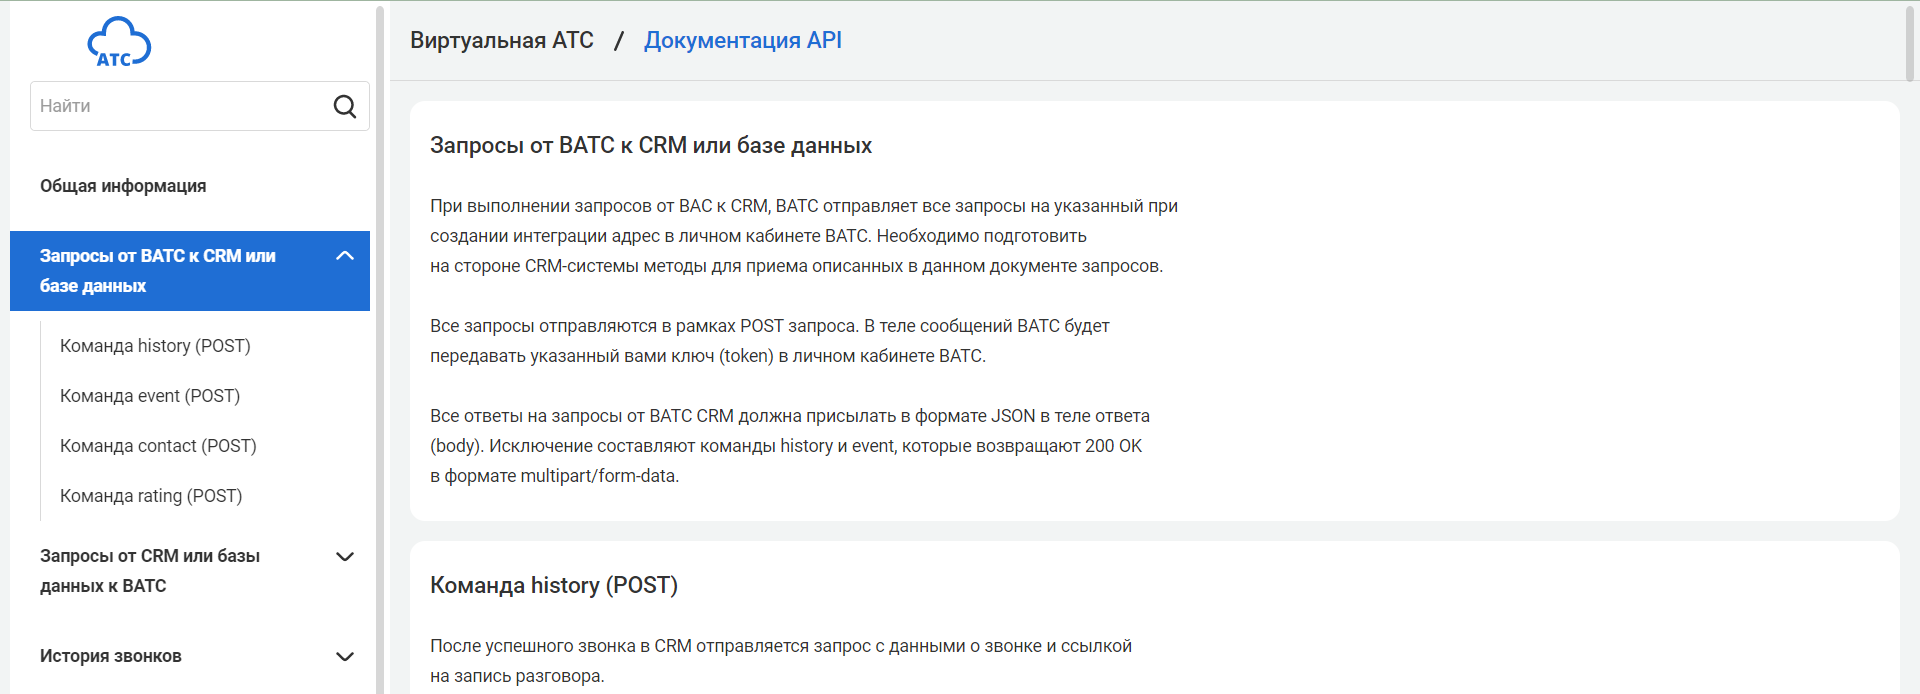Click the sidebar vertical scrollbar

[380, 350]
